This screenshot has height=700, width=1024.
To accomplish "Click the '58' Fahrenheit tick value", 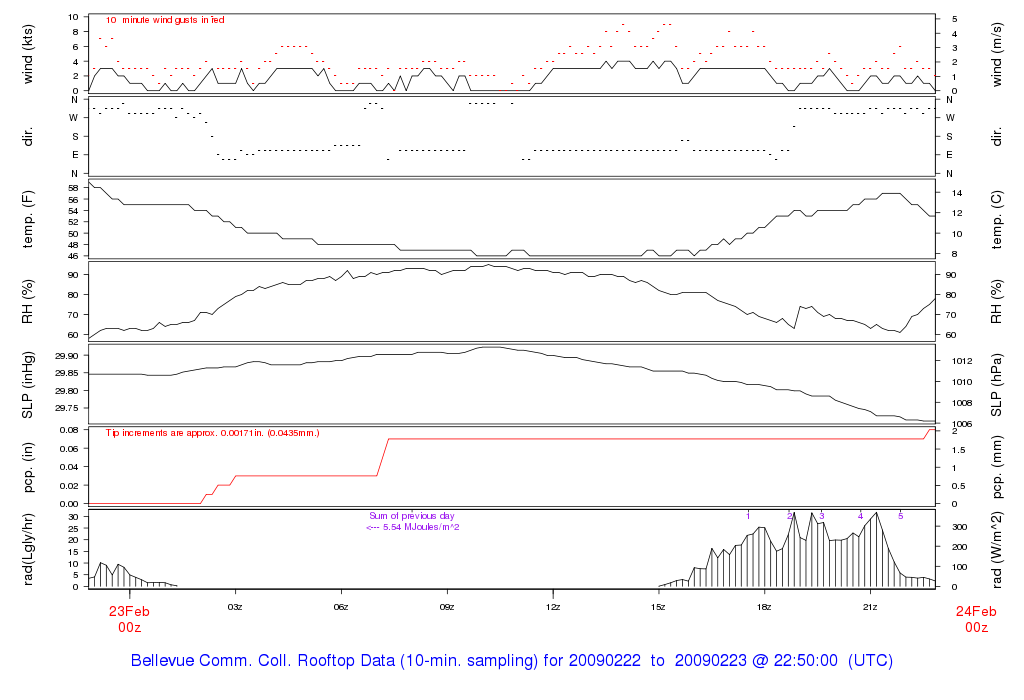I will coord(74,188).
